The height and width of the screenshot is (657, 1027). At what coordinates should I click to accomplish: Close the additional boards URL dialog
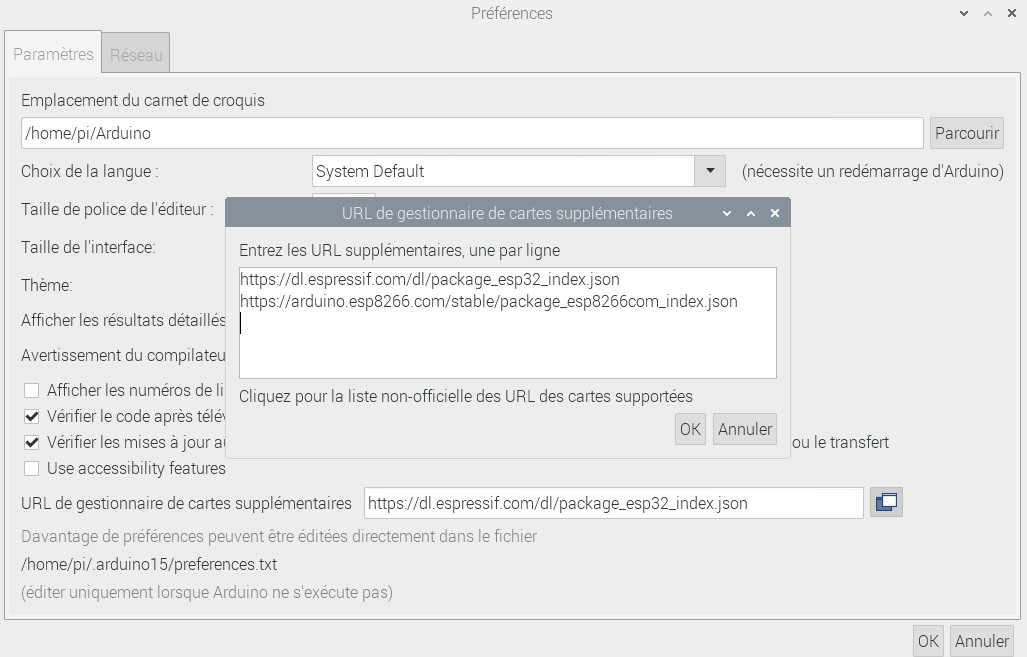[775, 213]
